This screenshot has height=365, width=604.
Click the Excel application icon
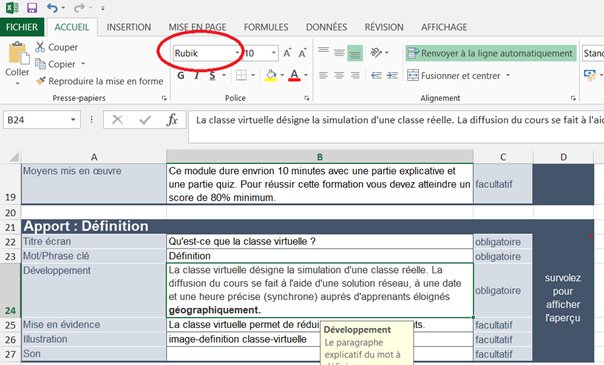click(12, 8)
